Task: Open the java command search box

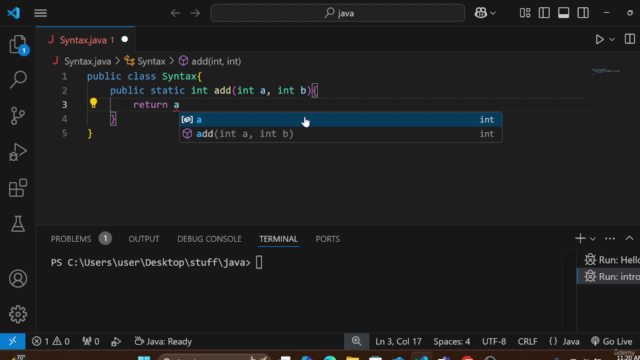Action: coord(338,13)
